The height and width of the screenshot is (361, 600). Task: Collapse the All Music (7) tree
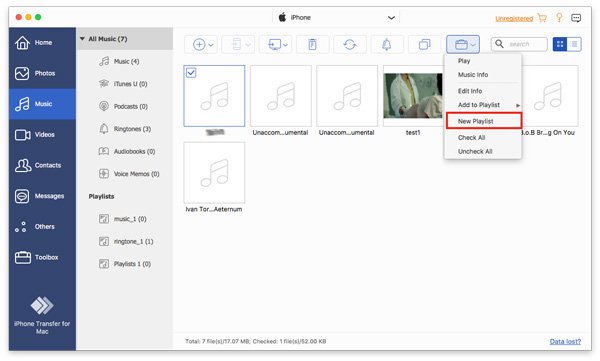(82, 39)
